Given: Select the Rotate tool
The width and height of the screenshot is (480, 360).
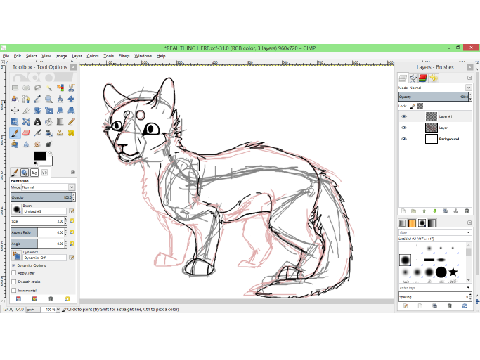Looking at the screenshot, I should pyautogui.click(x=37, y=110).
